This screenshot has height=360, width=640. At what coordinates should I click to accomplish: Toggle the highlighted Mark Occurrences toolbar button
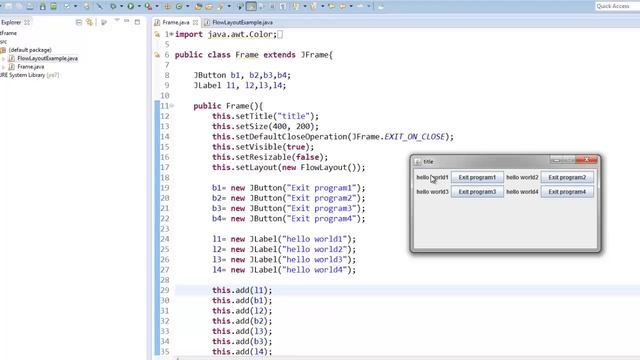pos(251,6)
